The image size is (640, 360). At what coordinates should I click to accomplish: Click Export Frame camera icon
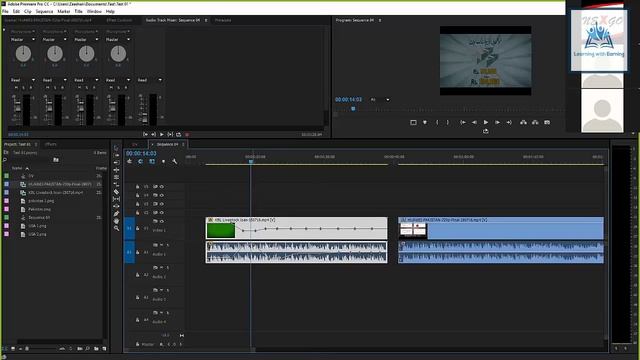coord(547,122)
